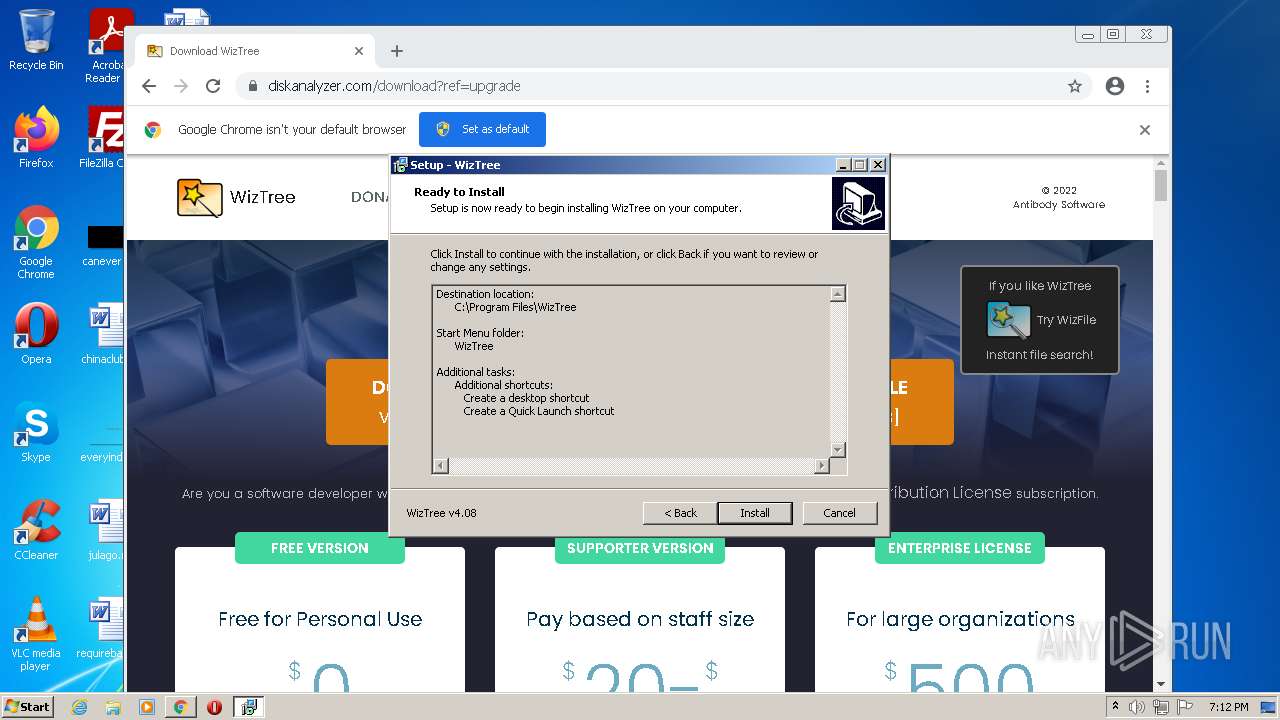Open the Acrobat Reader desktop shortcut
The width and height of the screenshot is (1280, 720).
click(x=106, y=46)
